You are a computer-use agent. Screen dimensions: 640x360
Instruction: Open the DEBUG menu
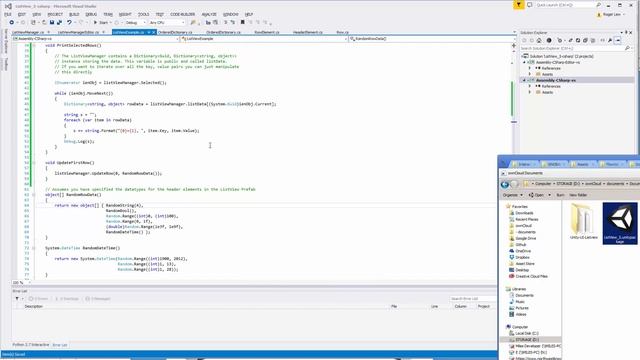[91, 14]
